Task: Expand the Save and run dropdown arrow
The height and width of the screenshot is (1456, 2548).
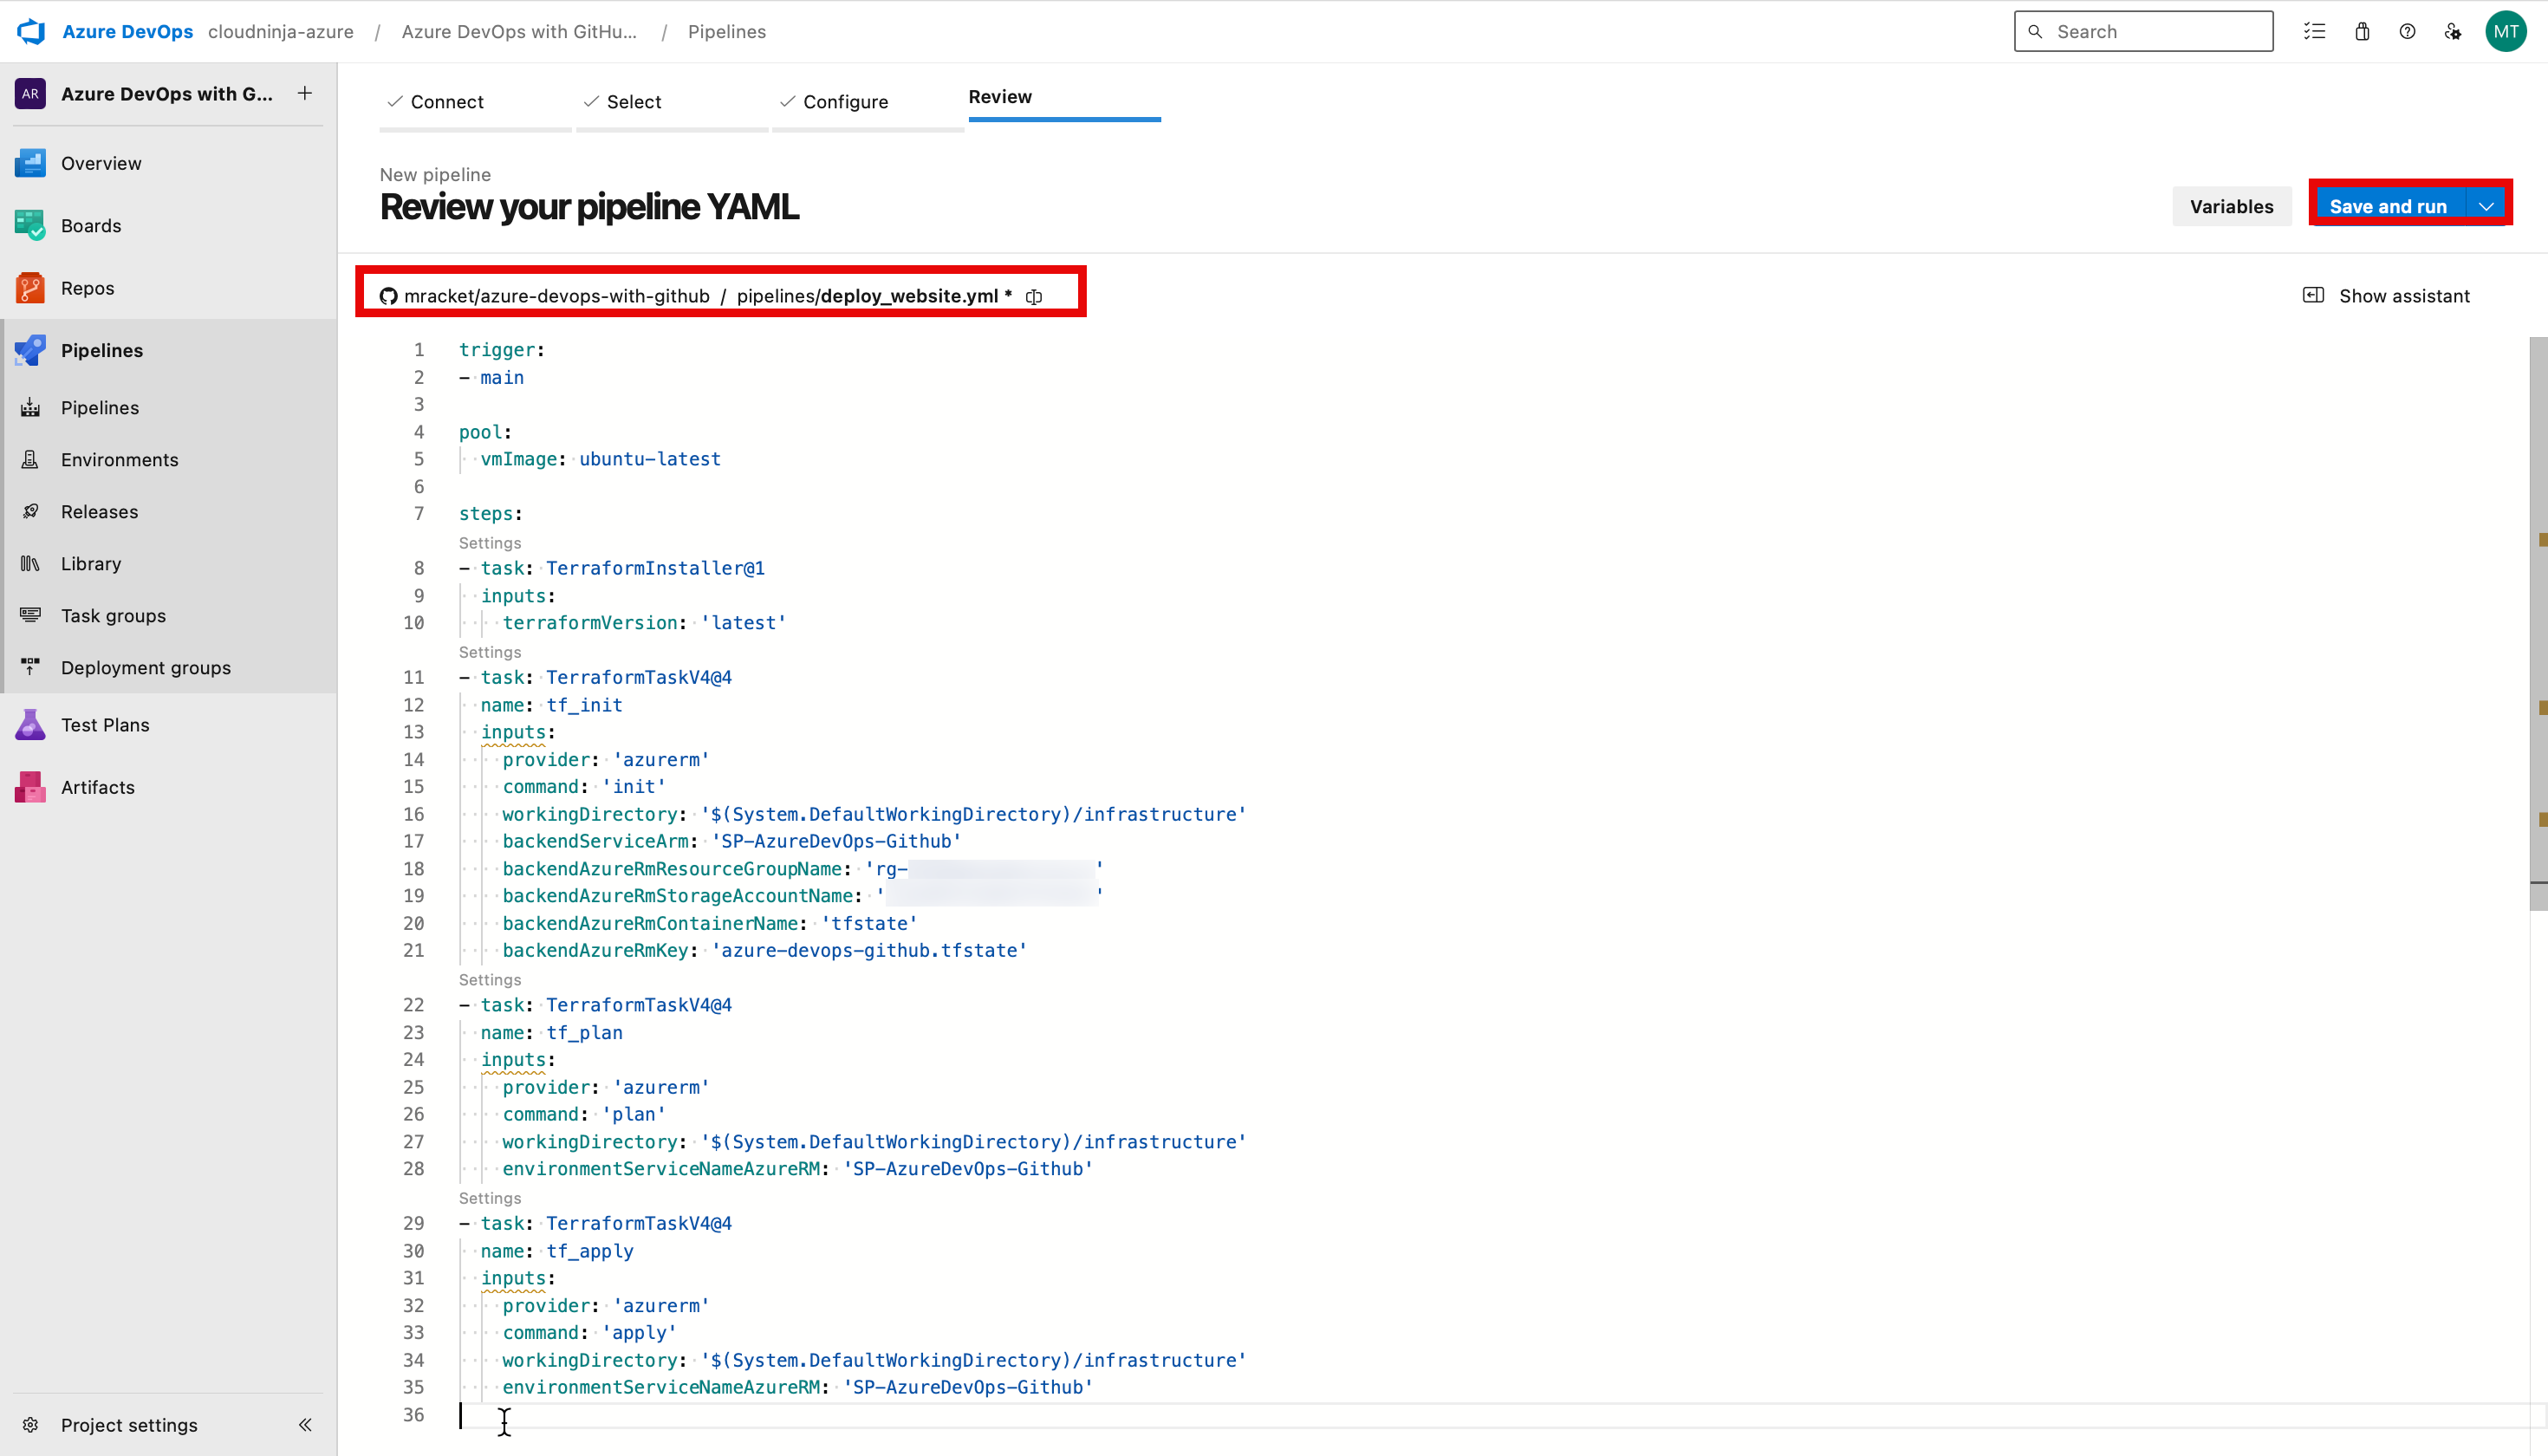Action: (x=2486, y=206)
